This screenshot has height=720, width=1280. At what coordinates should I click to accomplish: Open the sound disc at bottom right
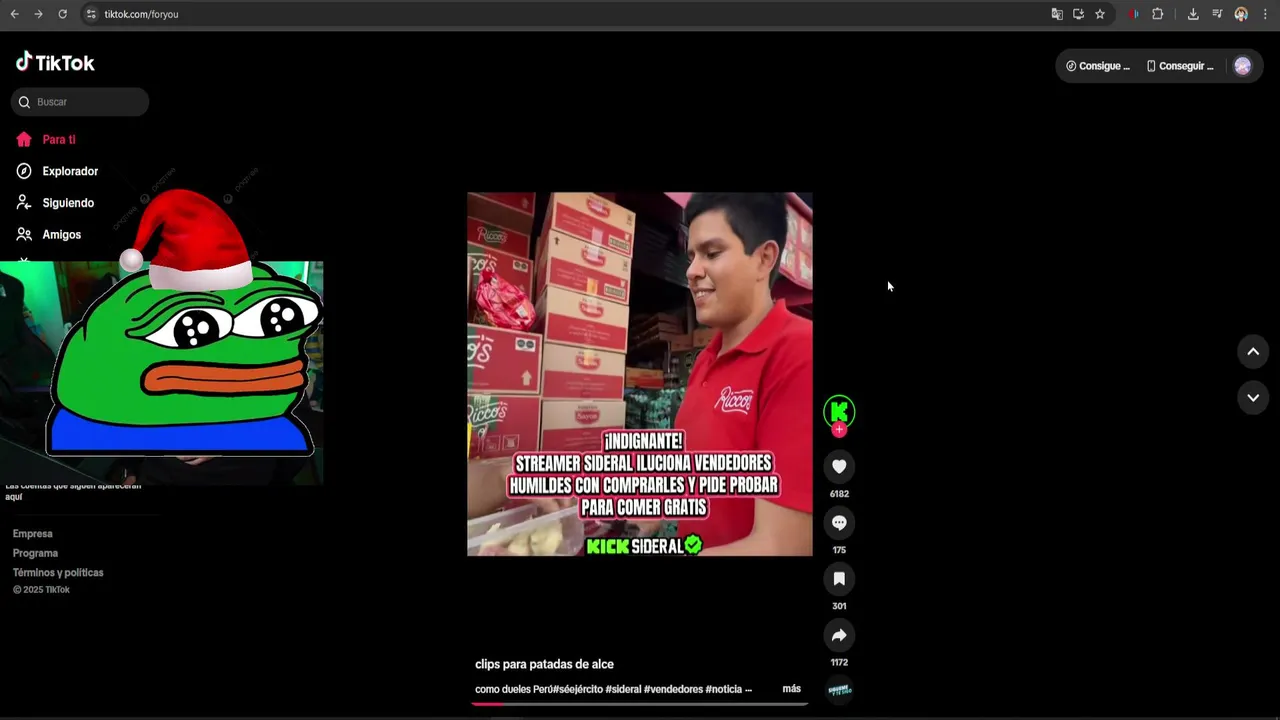tap(839, 689)
